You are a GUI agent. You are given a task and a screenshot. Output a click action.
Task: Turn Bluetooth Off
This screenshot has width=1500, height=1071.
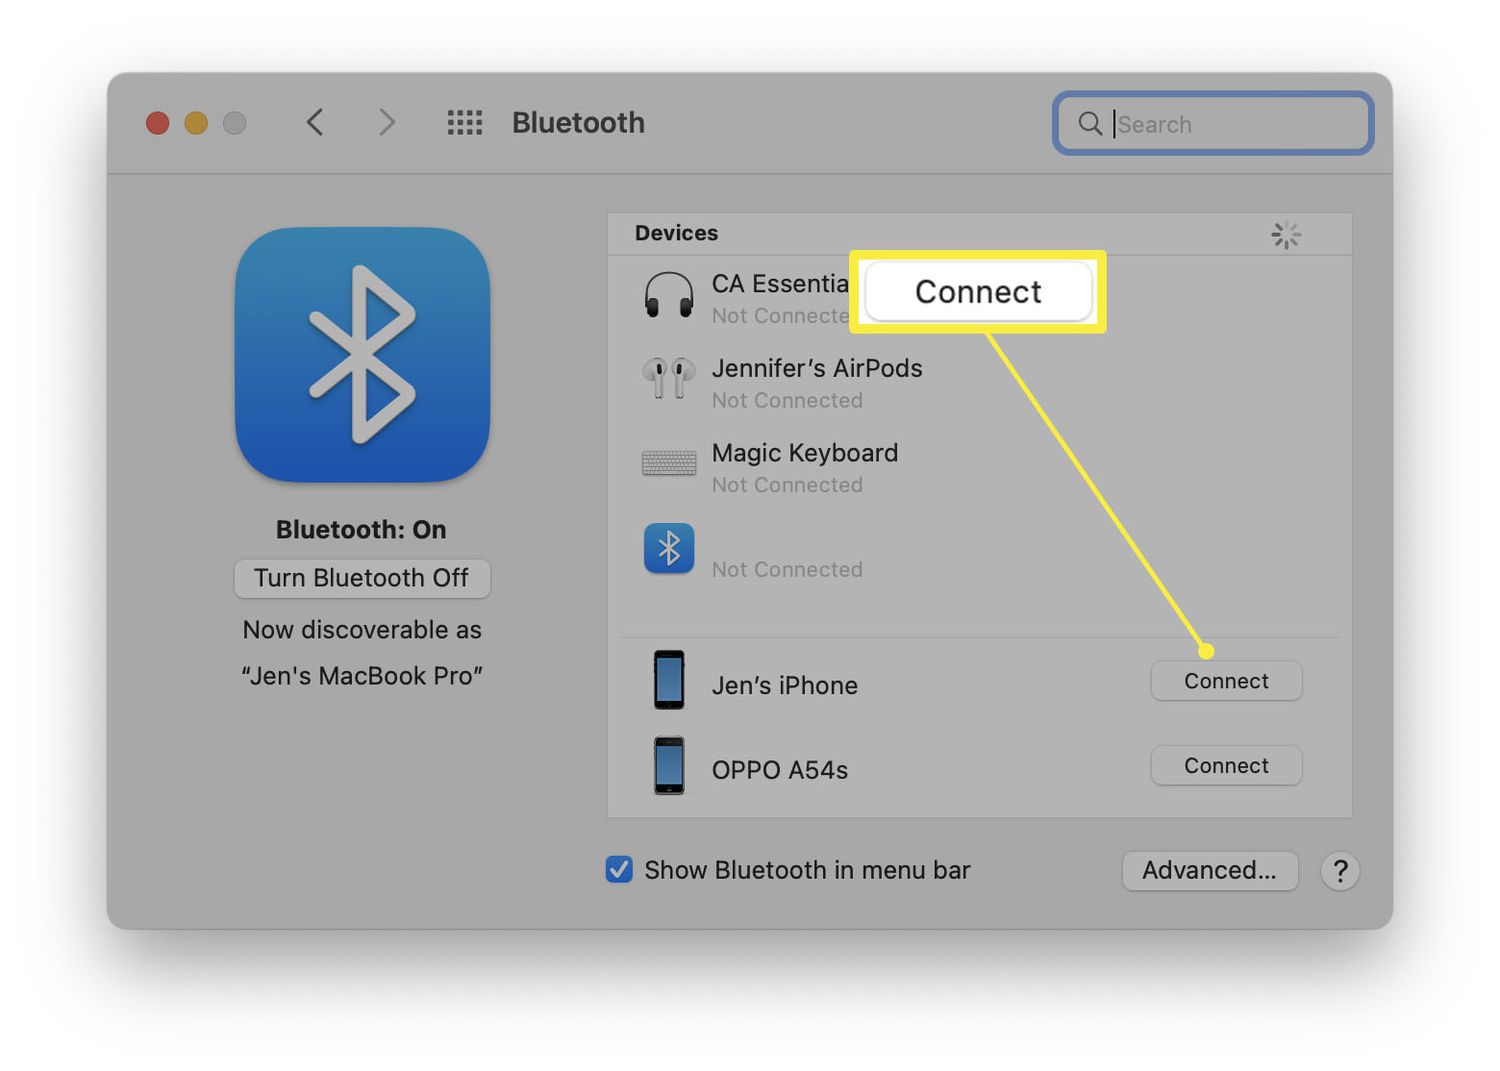361,578
